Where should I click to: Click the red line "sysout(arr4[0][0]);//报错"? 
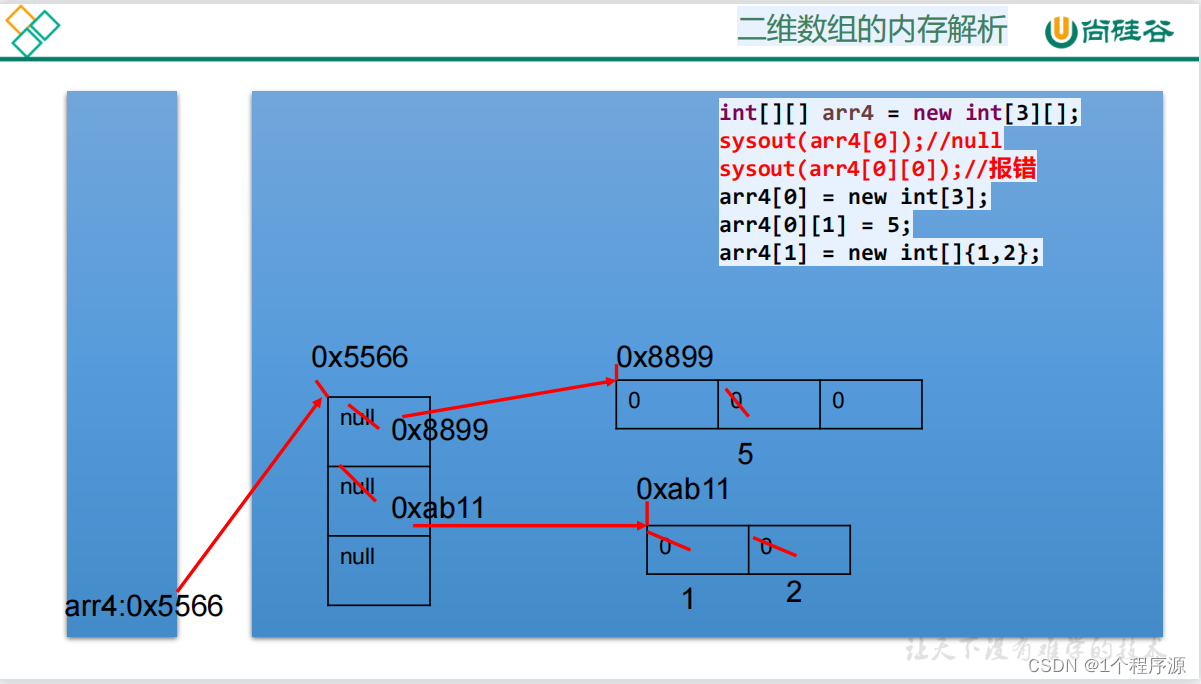click(x=877, y=169)
